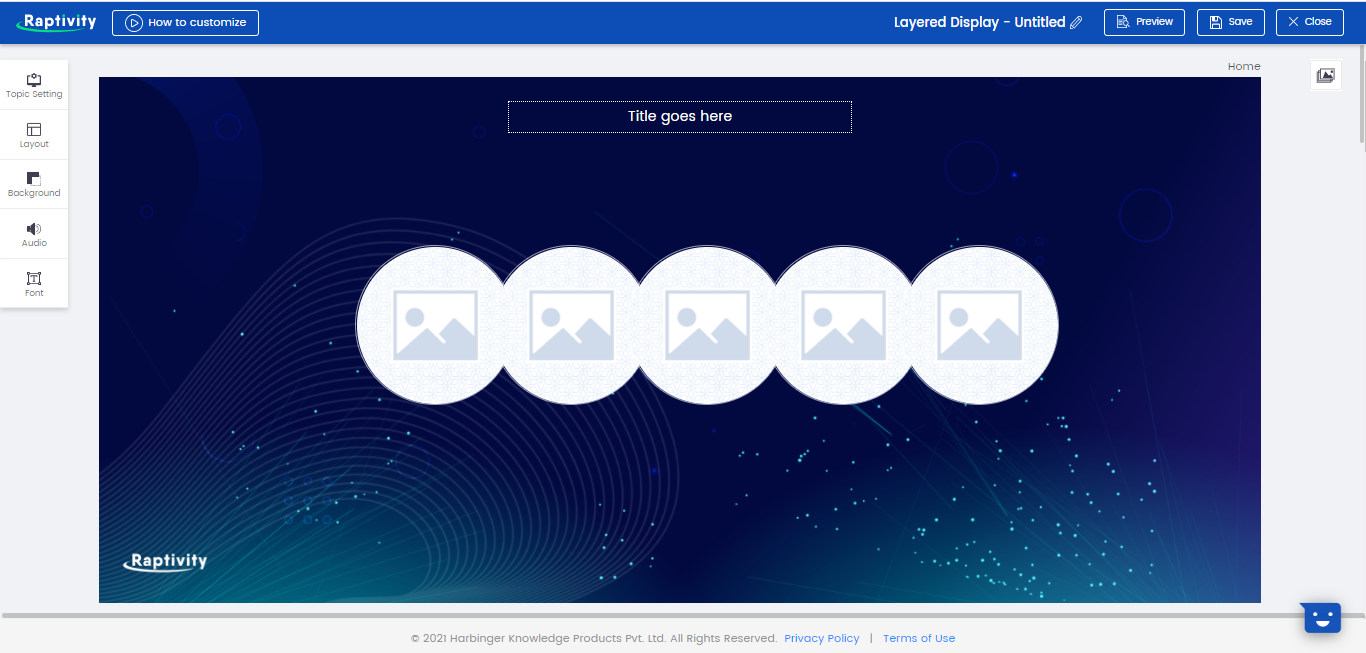Edit the interaction title using the pencil icon
The image size is (1366, 653).
point(1076,22)
